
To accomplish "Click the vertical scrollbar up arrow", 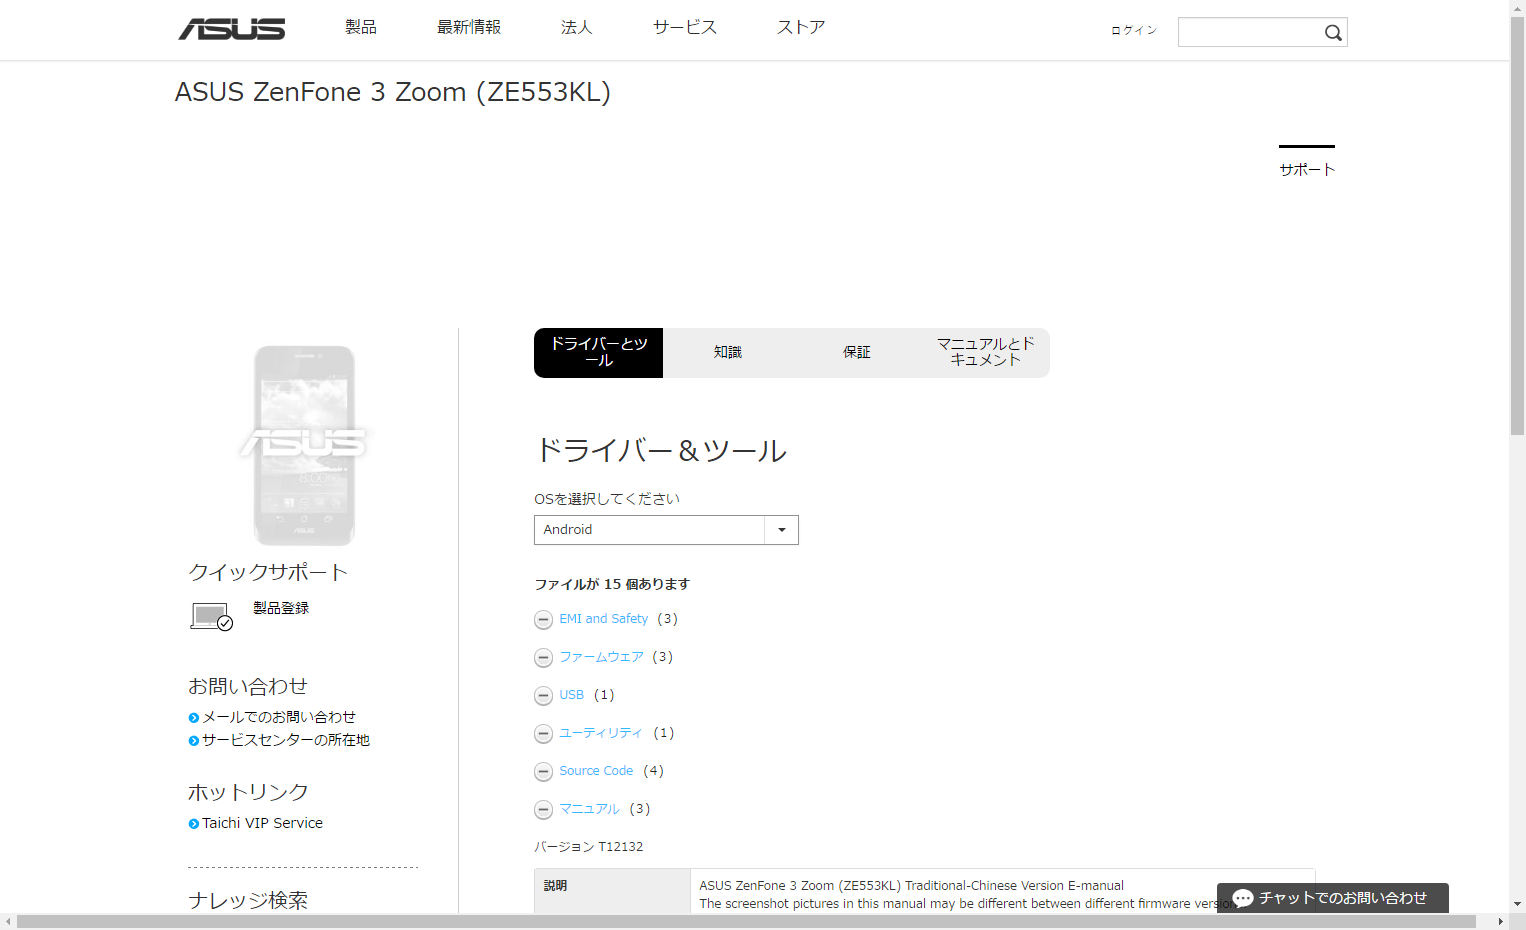I will click(1517, 7).
